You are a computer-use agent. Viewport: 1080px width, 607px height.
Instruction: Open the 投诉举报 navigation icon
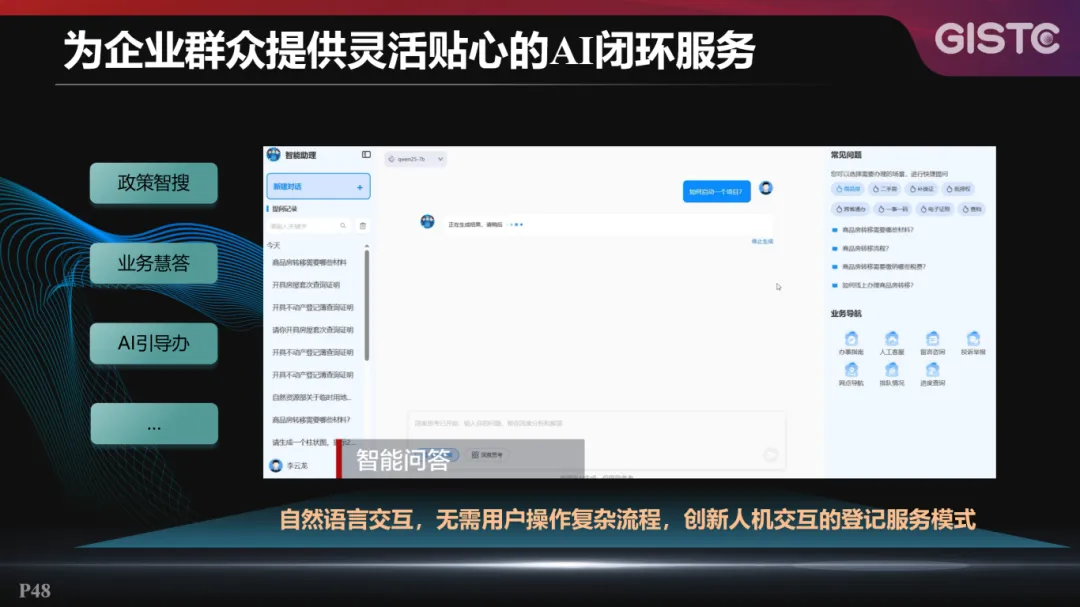pos(973,339)
